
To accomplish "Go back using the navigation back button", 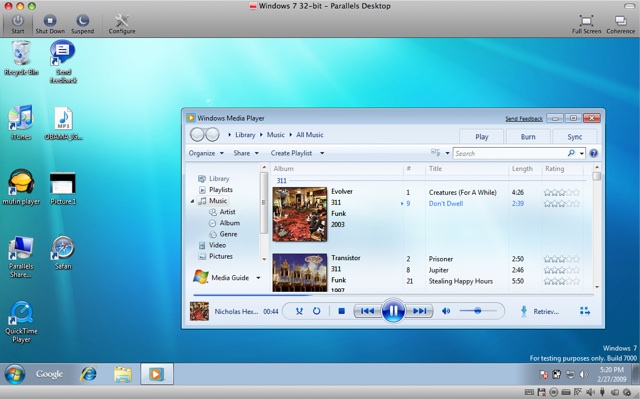I will [197, 135].
